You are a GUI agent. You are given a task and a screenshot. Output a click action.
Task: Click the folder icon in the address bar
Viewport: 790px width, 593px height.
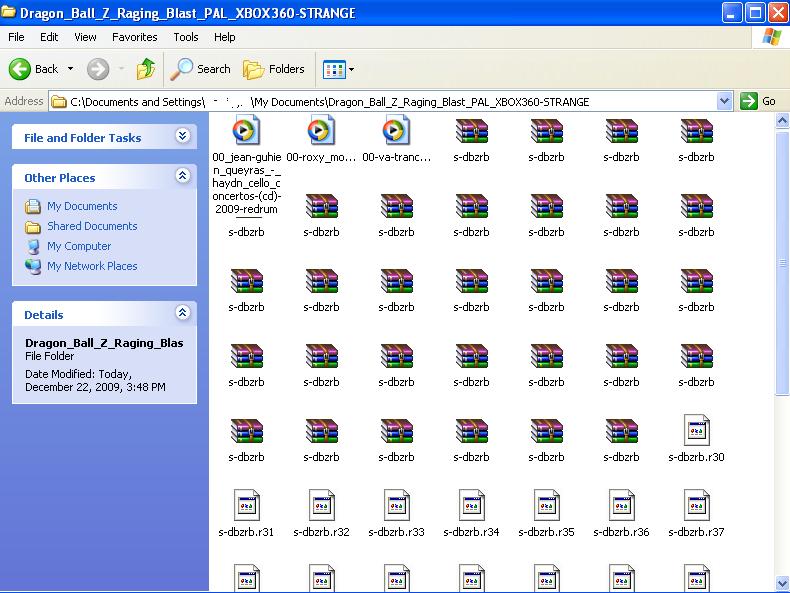coord(59,102)
